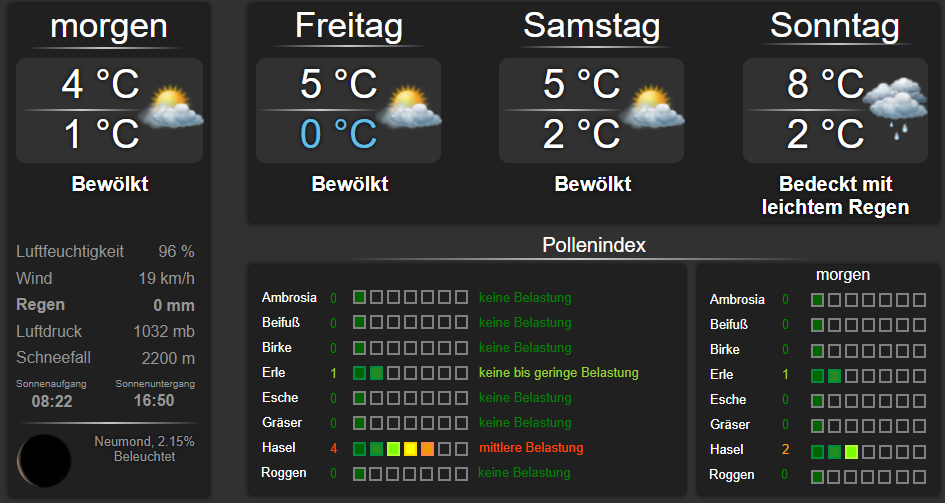Screen dimensions: 945x503
Task: Click Ambrosia entry in main pollen list
Action: point(289,298)
